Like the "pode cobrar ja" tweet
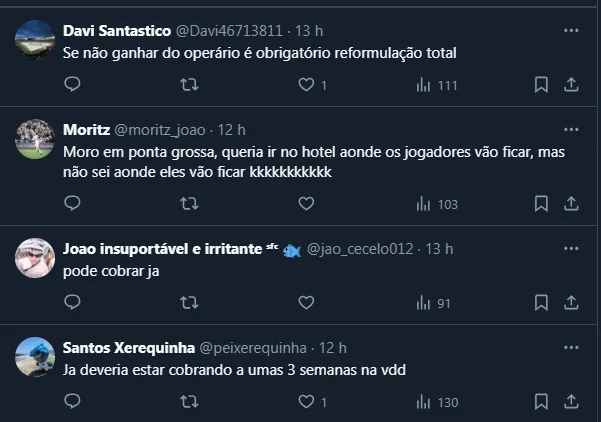601x422 pixels. pos(306,302)
